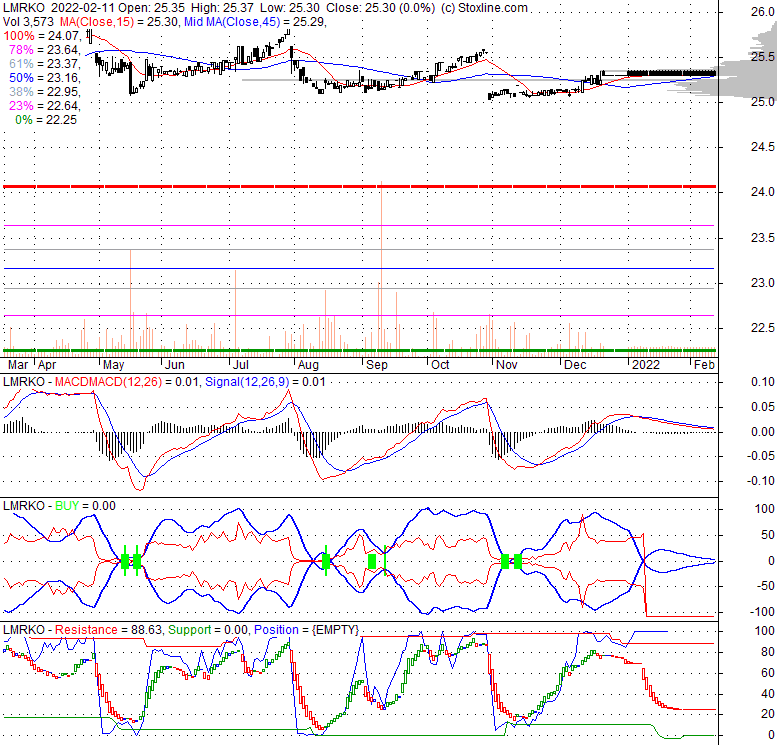The height and width of the screenshot is (746, 778).
Task: Click the Vol 3,573 label
Action: [29, 22]
